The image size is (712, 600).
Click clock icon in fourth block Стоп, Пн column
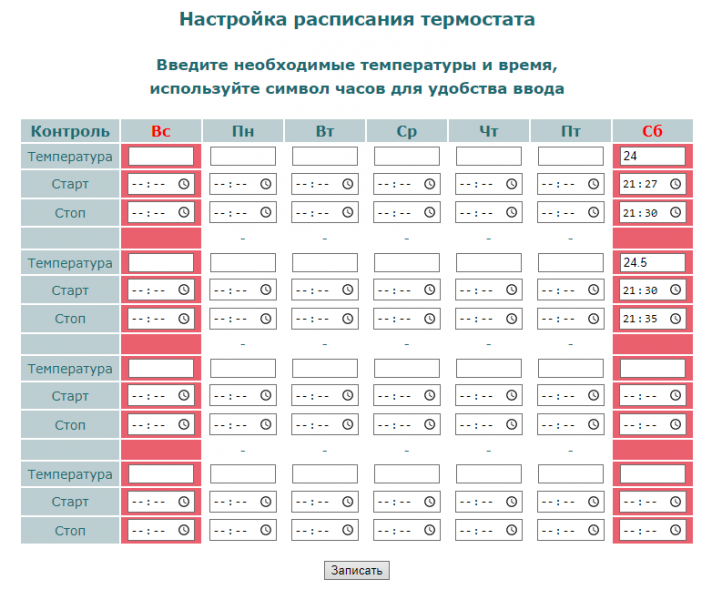(x=266, y=530)
